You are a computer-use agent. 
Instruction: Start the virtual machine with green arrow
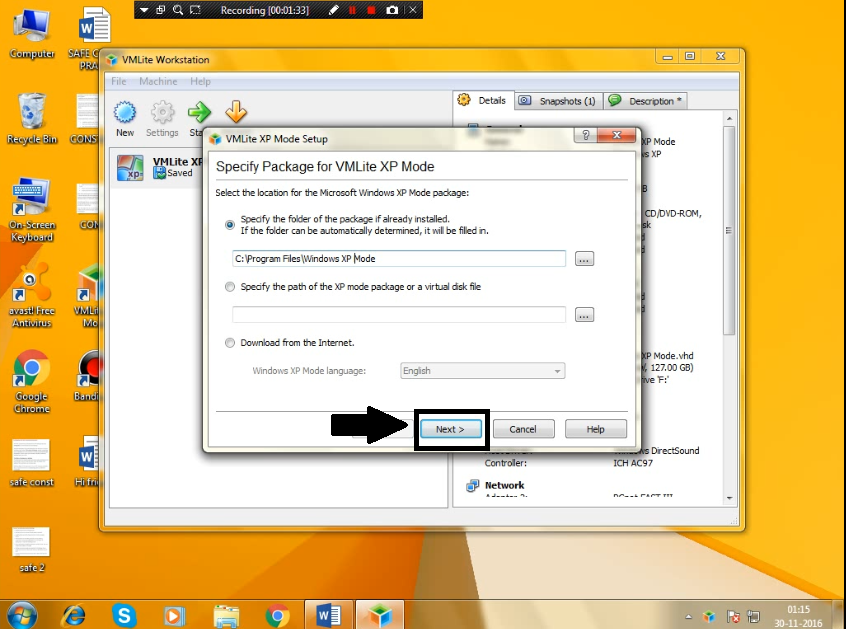click(x=198, y=113)
